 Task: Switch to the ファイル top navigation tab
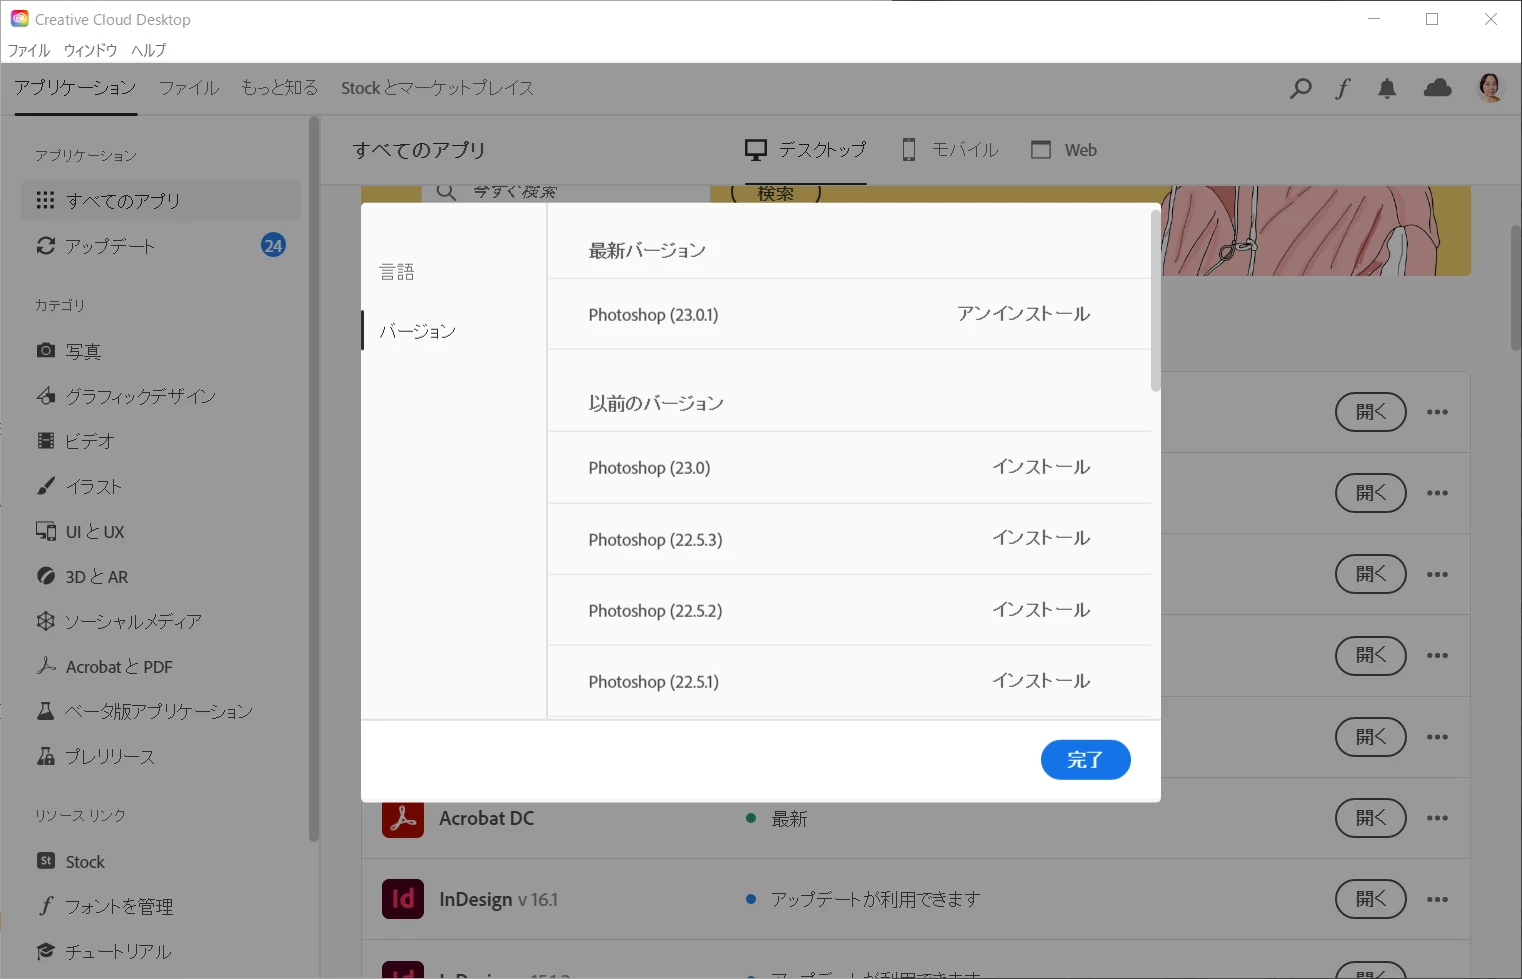[x=189, y=88]
